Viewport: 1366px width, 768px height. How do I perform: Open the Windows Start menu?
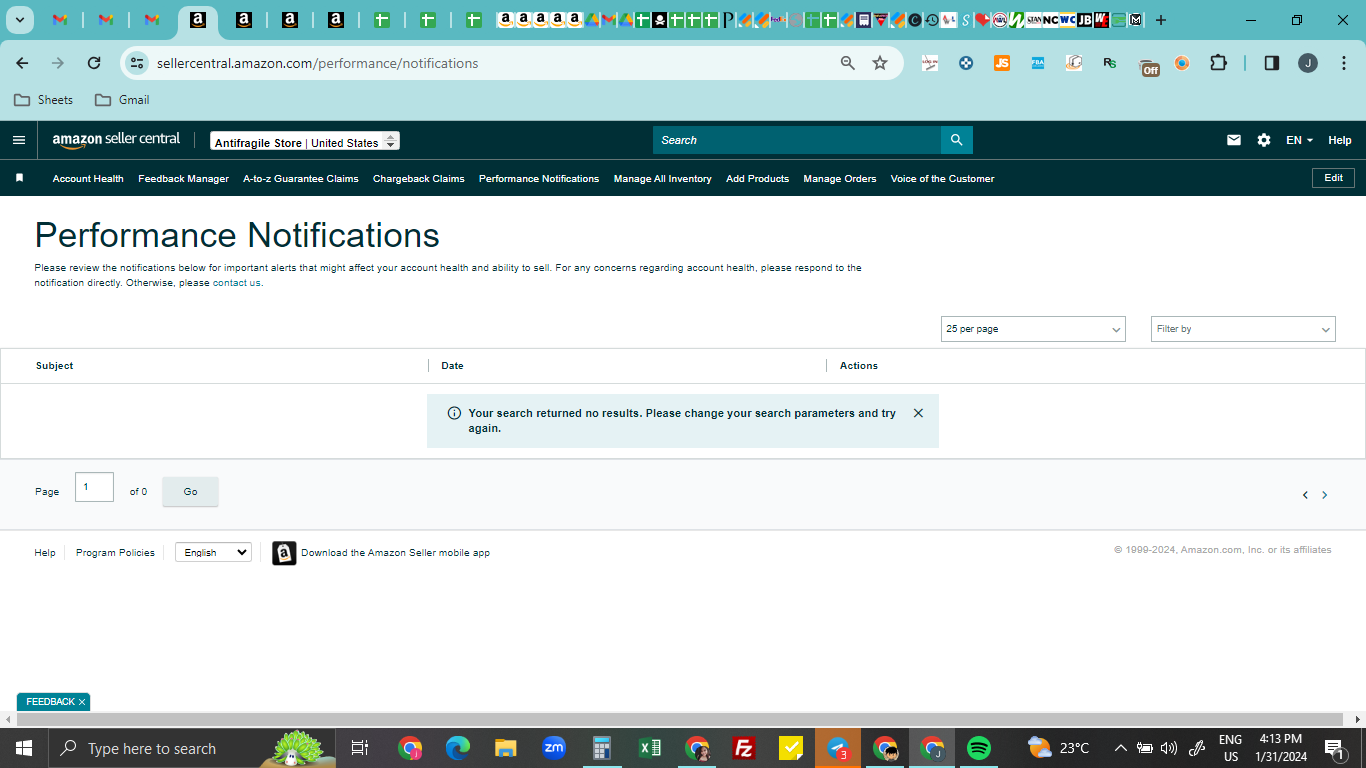[23, 748]
